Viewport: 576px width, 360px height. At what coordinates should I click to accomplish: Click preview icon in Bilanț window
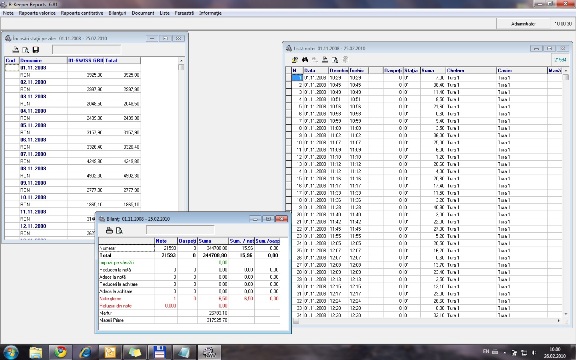click(x=119, y=230)
